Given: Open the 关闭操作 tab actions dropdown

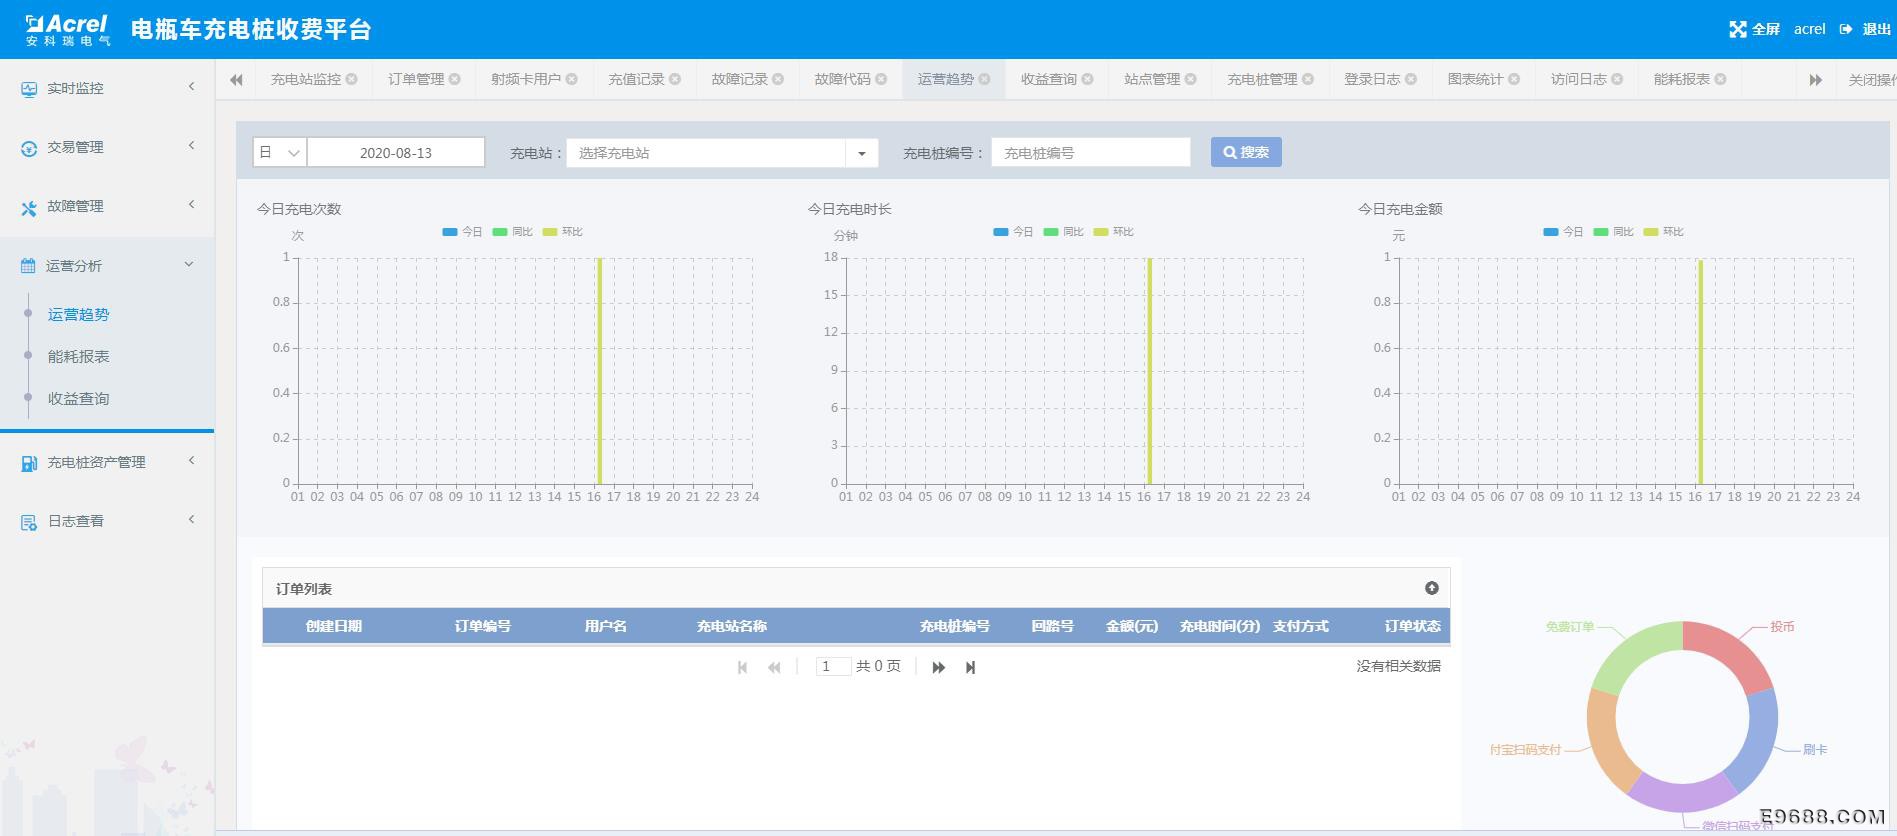Looking at the screenshot, I should coord(1869,79).
